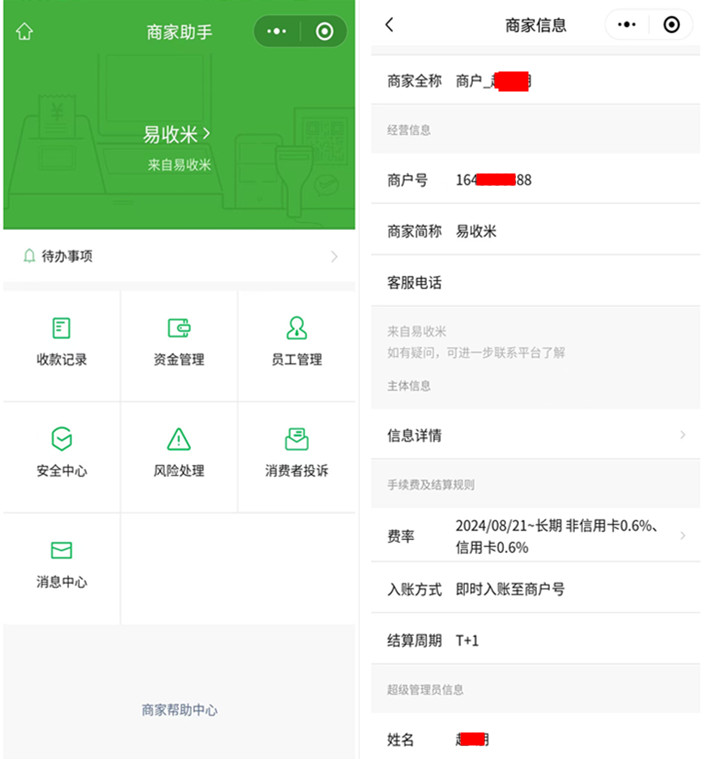Expand 信息详情 row arrow
Image resolution: width=706 pixels, height=759 pixels.
click(683, 435)
